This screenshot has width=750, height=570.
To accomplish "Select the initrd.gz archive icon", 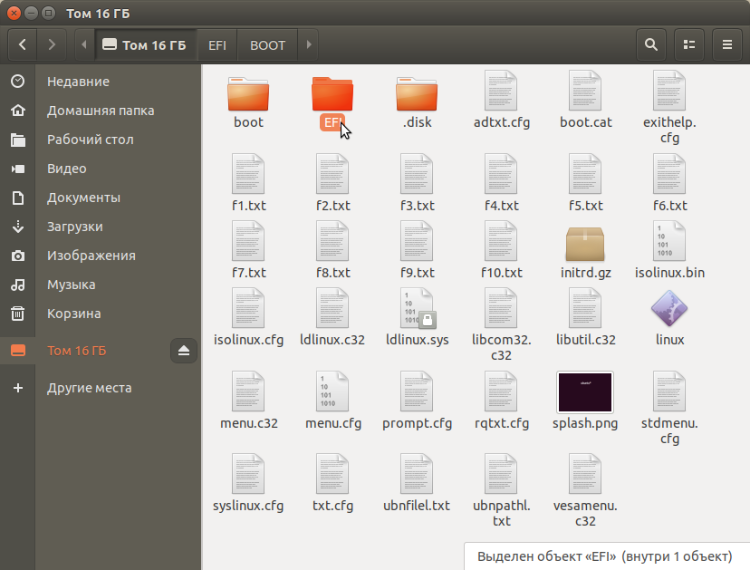I will 585,243.
